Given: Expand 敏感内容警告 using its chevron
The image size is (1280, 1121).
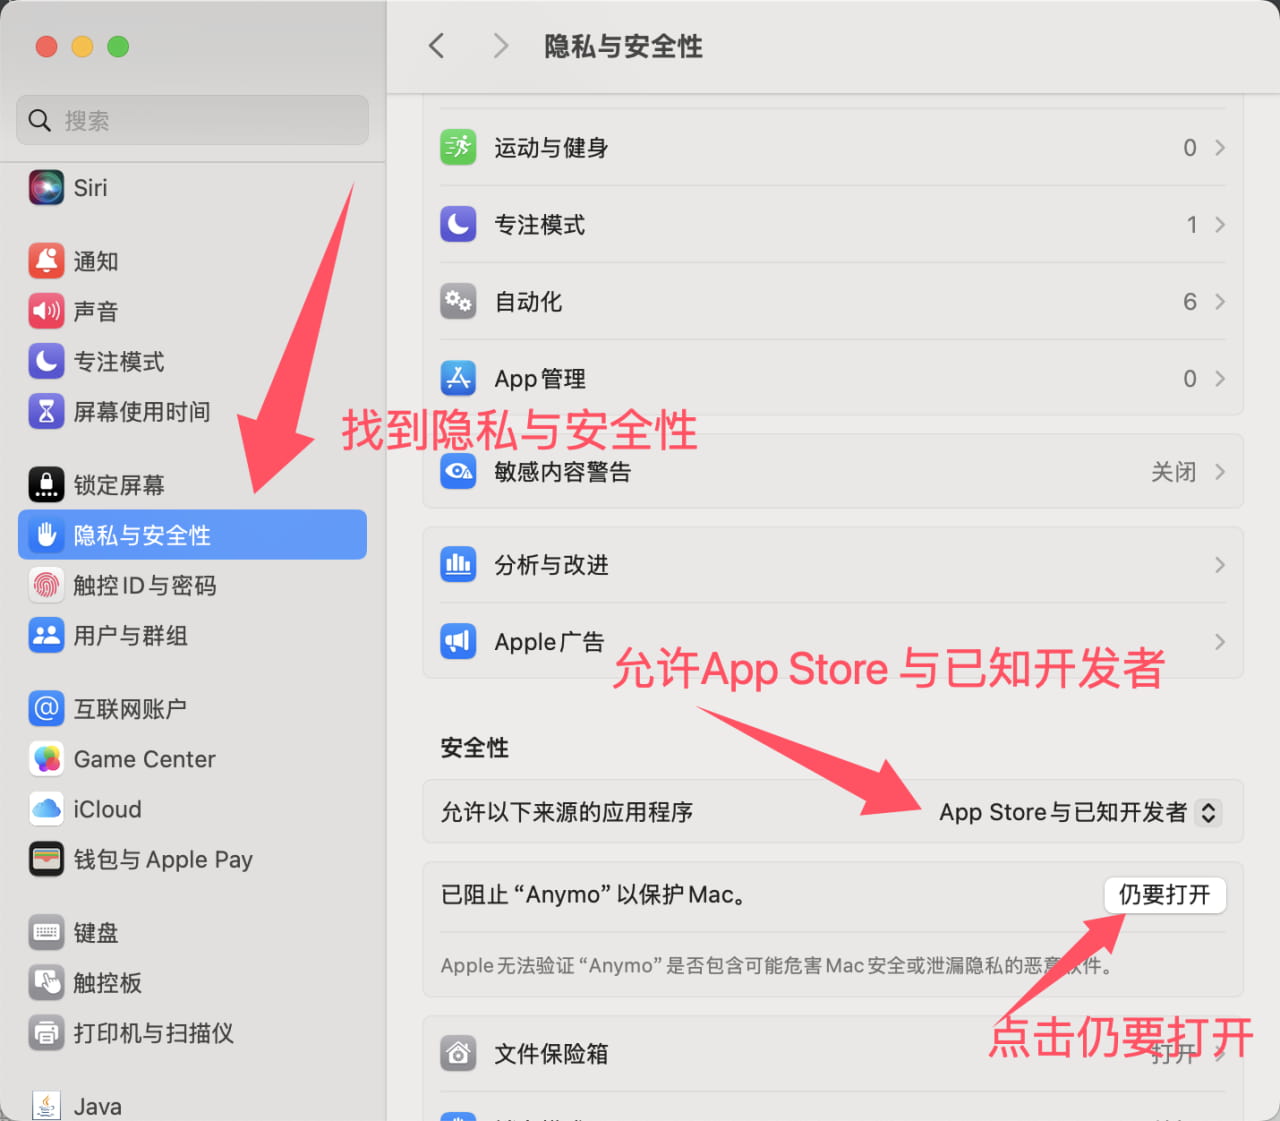Looking at the screenshot, I should click(1218, 472).
